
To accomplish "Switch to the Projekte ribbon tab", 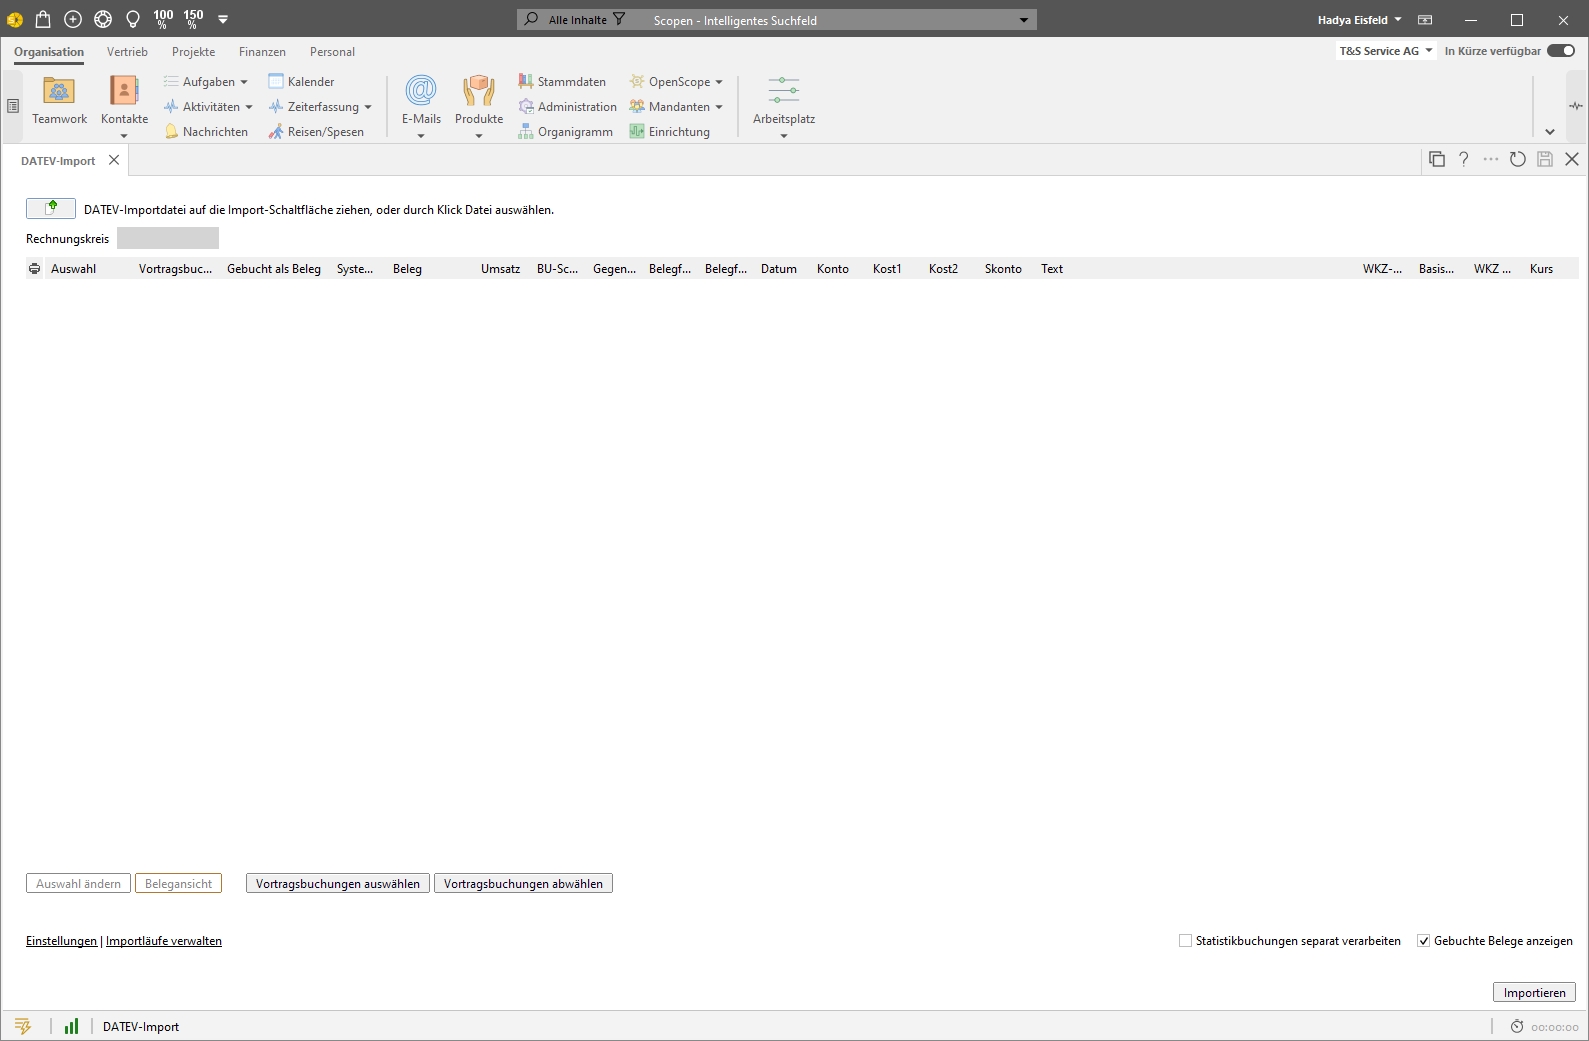I will point(193,52).
